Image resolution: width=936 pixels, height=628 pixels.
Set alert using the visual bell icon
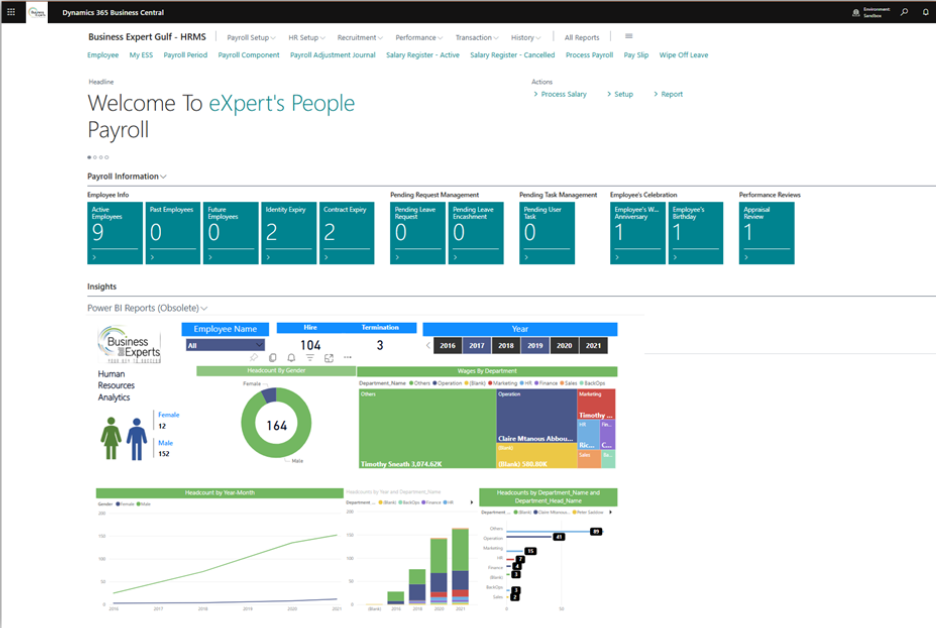[x=291, y=358]
